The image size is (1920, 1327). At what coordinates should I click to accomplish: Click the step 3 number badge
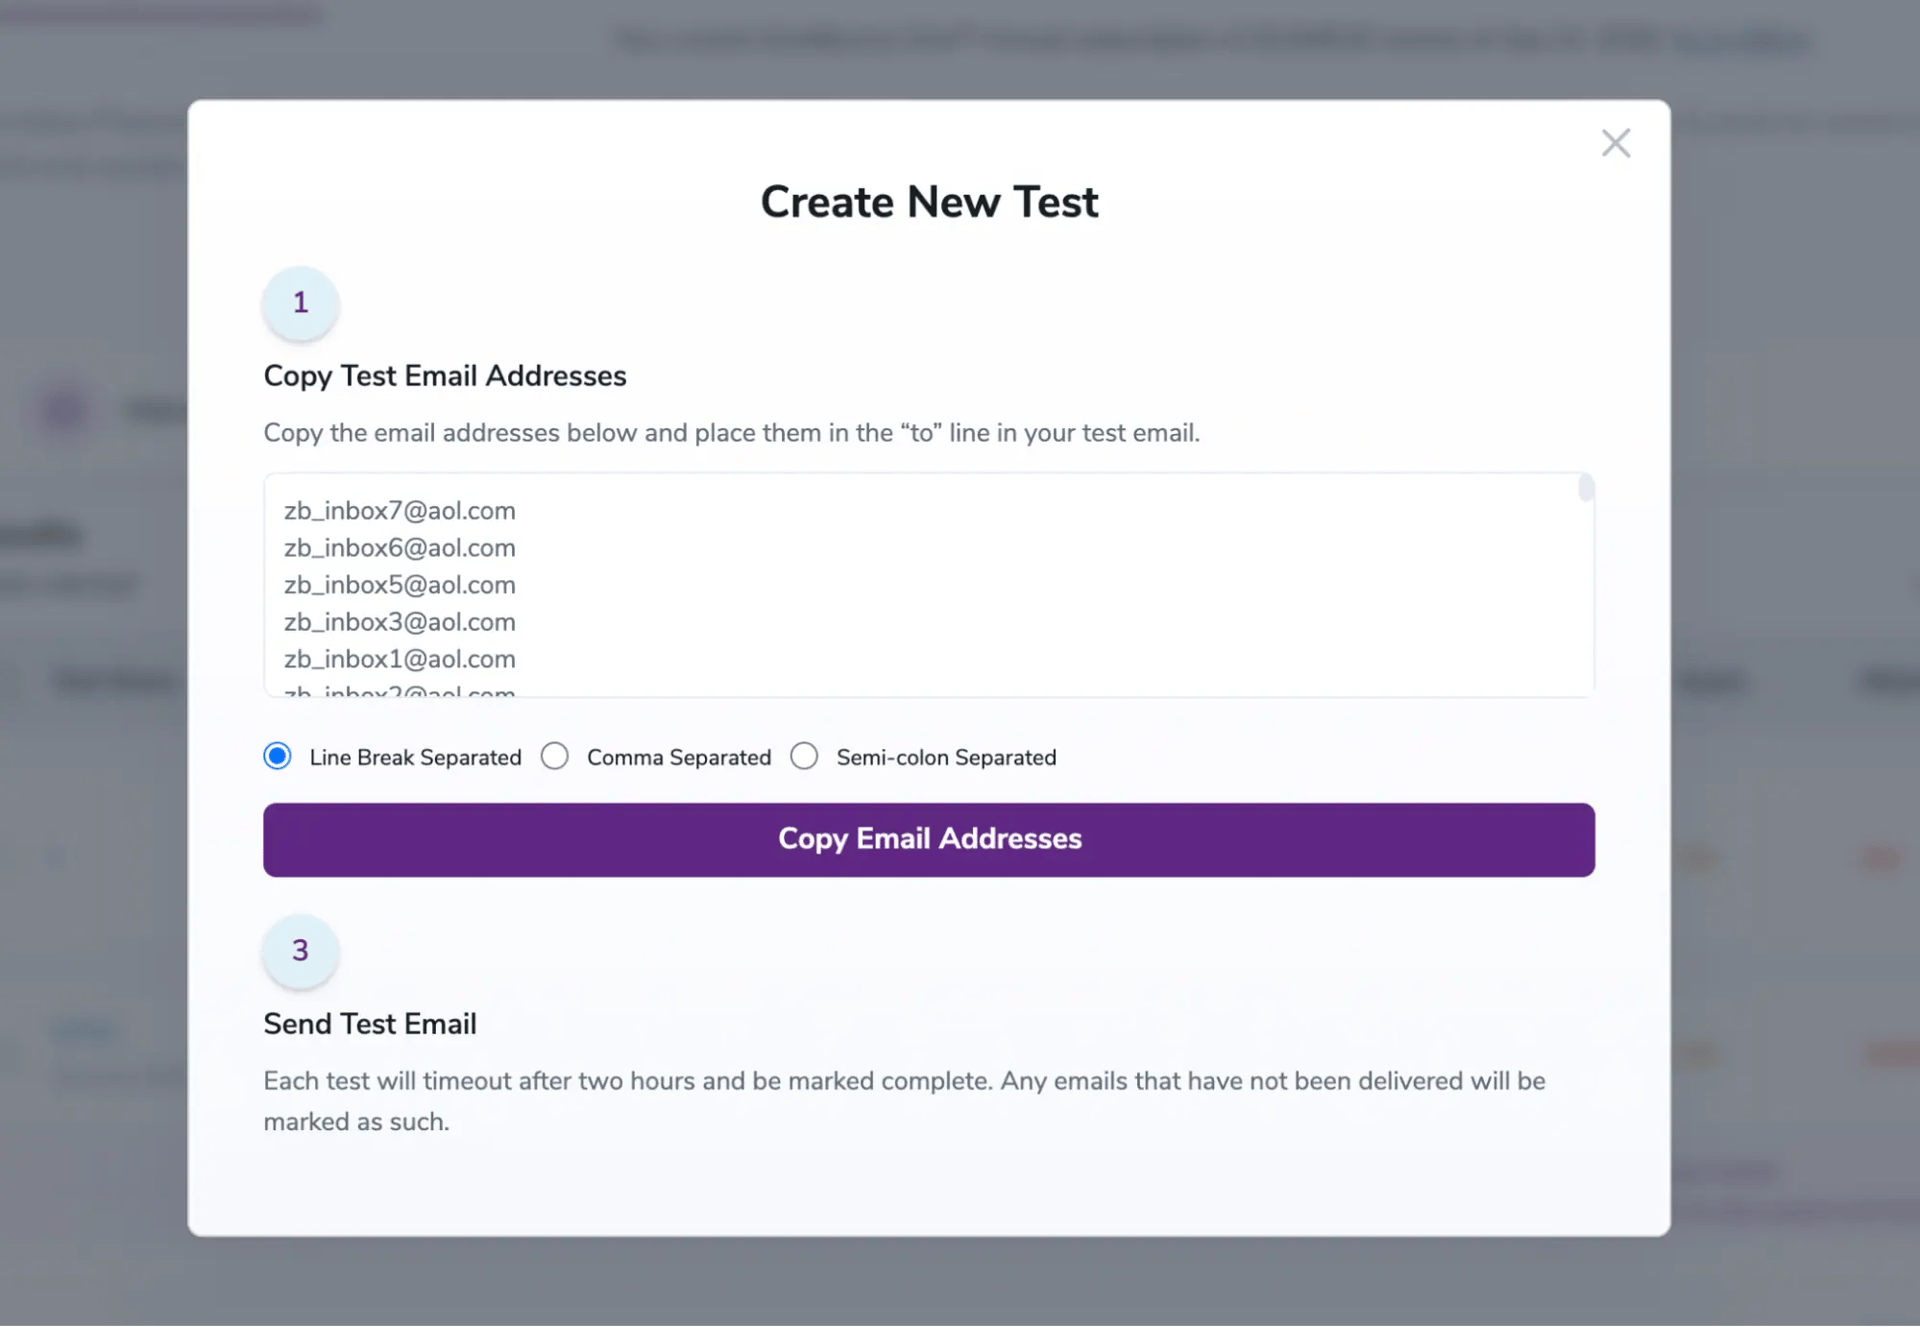(300, 951)
